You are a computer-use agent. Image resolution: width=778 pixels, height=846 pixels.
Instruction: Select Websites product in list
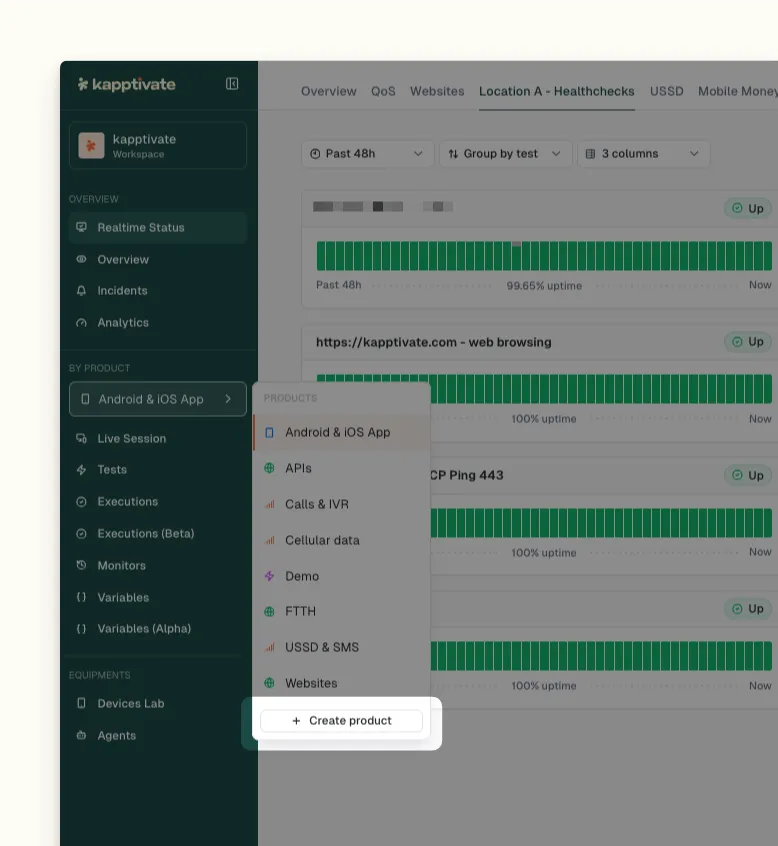click(x=342, y=683)
